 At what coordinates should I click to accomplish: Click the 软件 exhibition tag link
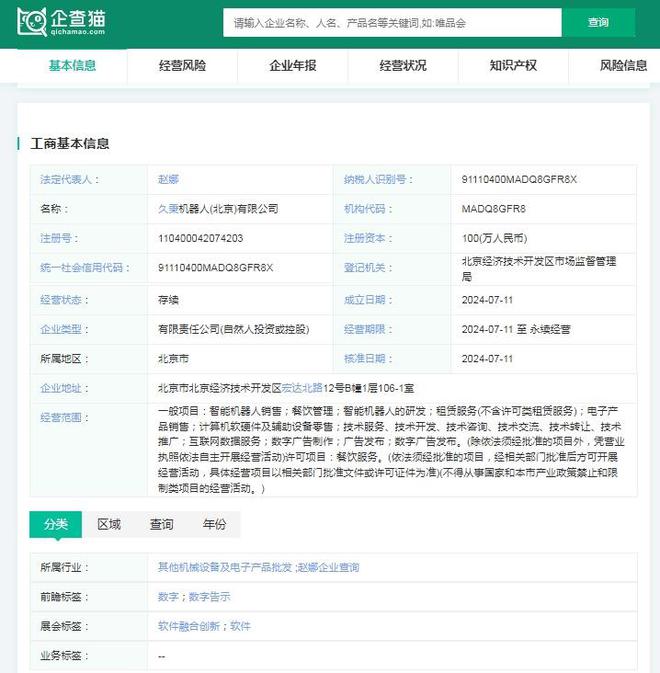(x=240, y=626)
